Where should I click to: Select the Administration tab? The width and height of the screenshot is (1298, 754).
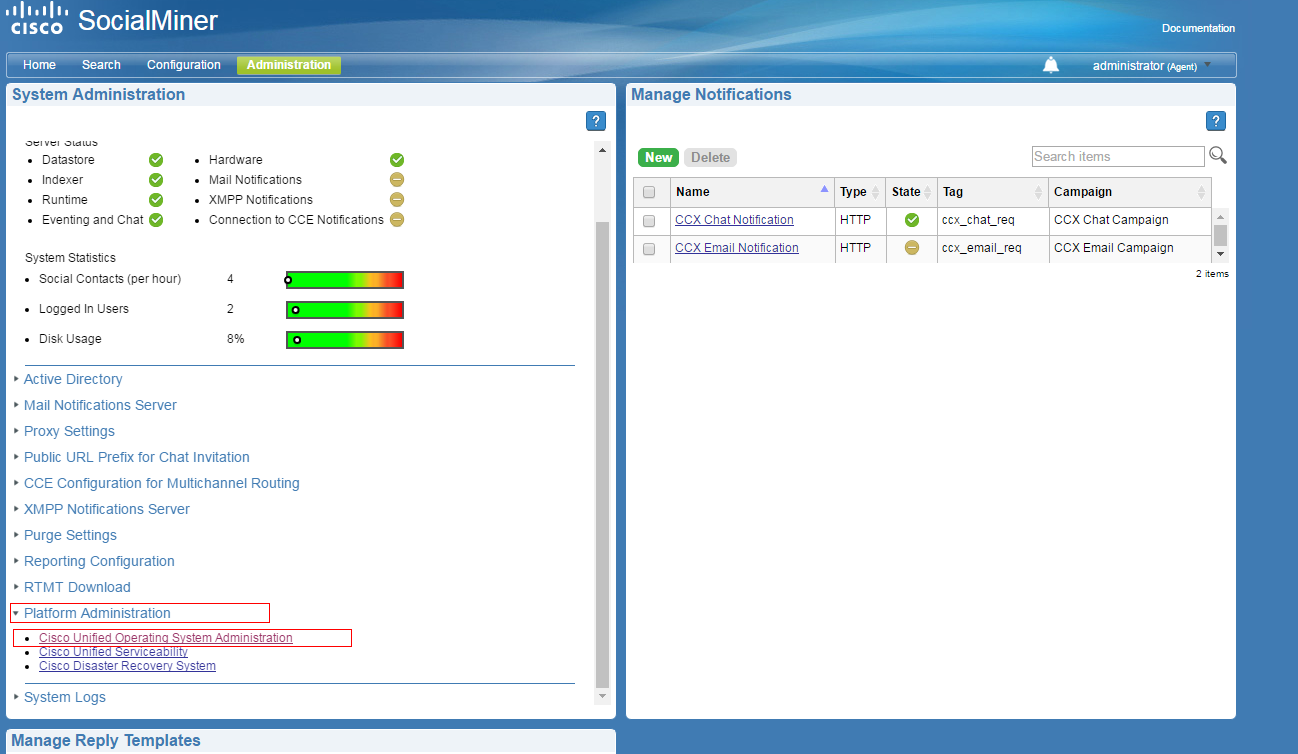pyautogui.click(x=289, y=65)
